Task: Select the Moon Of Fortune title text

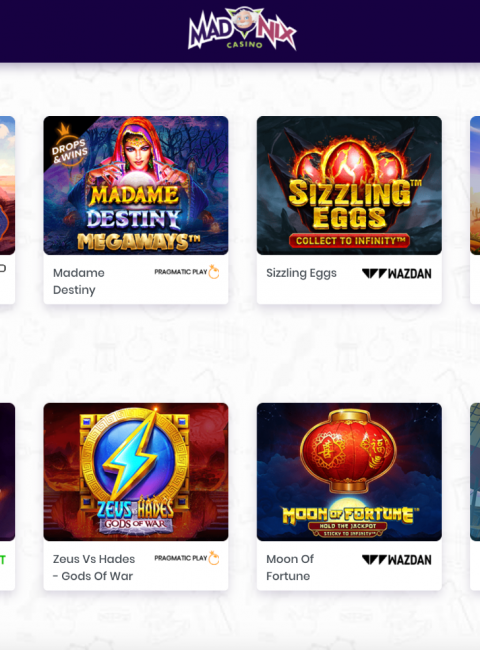Action: pos(290,568)
